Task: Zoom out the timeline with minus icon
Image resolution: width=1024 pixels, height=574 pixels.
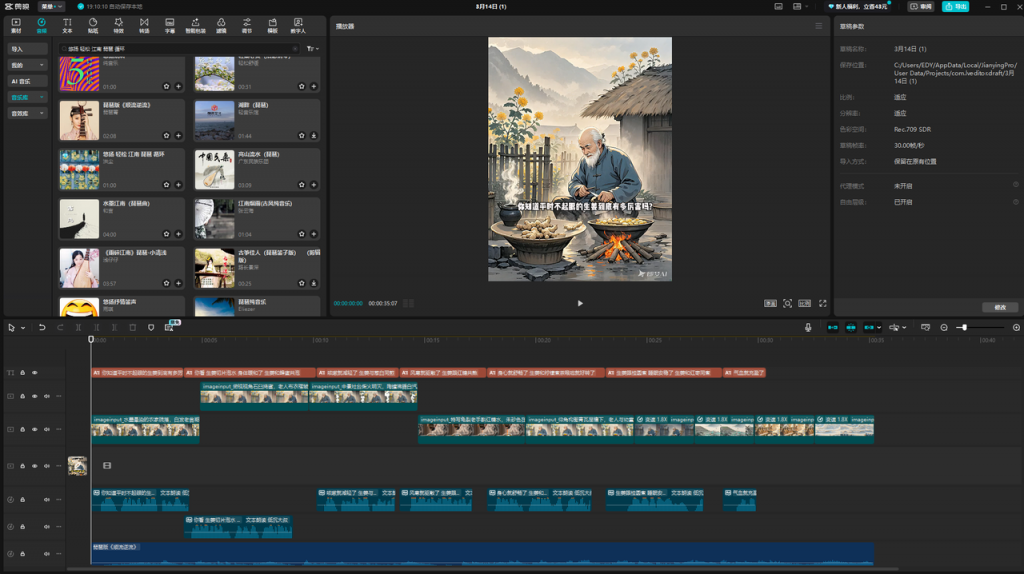Action: (944, 327)
